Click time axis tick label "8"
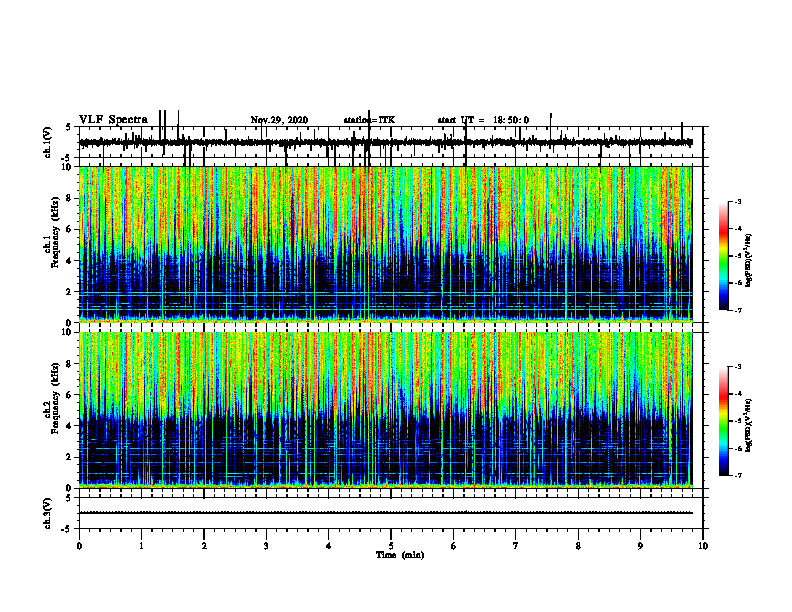This screenshot has height=612, width=792. click(x=578, y=546)
